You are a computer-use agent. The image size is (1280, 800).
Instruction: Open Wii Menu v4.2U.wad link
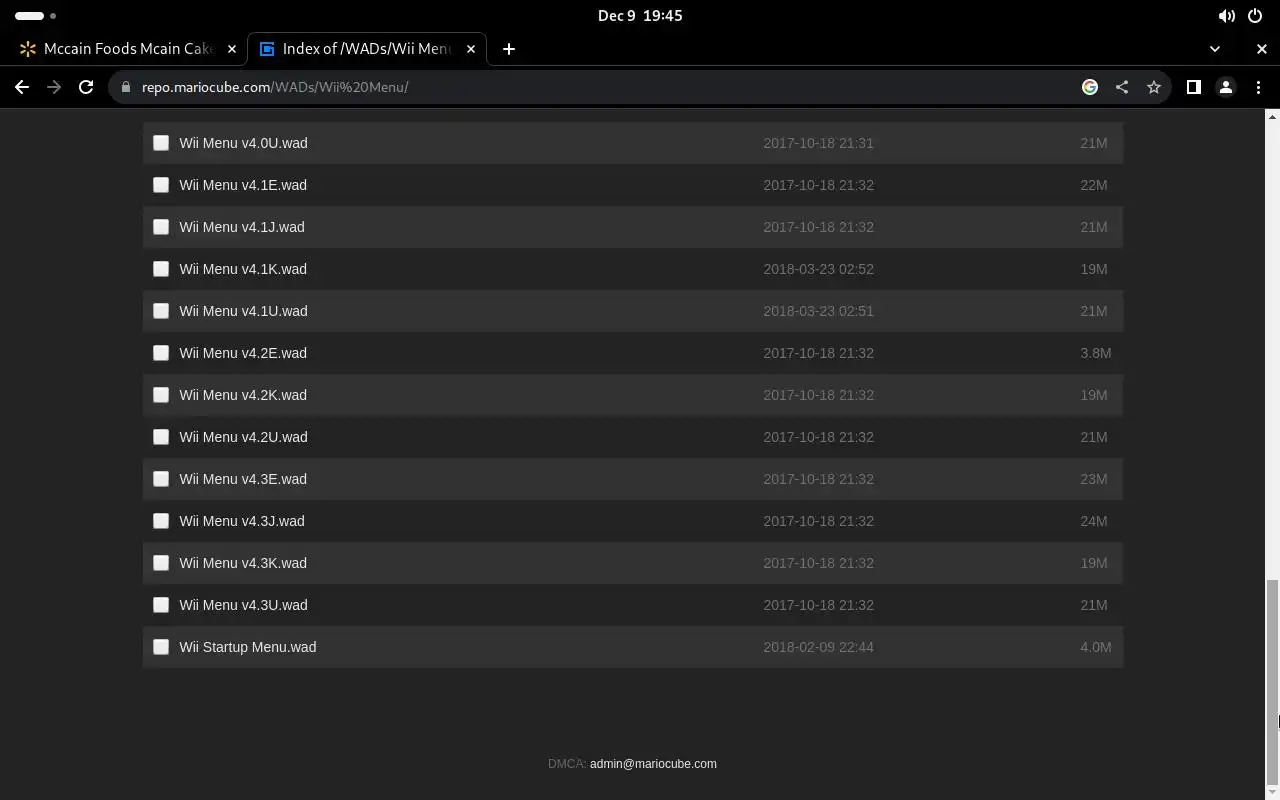(x=243, y=437)
